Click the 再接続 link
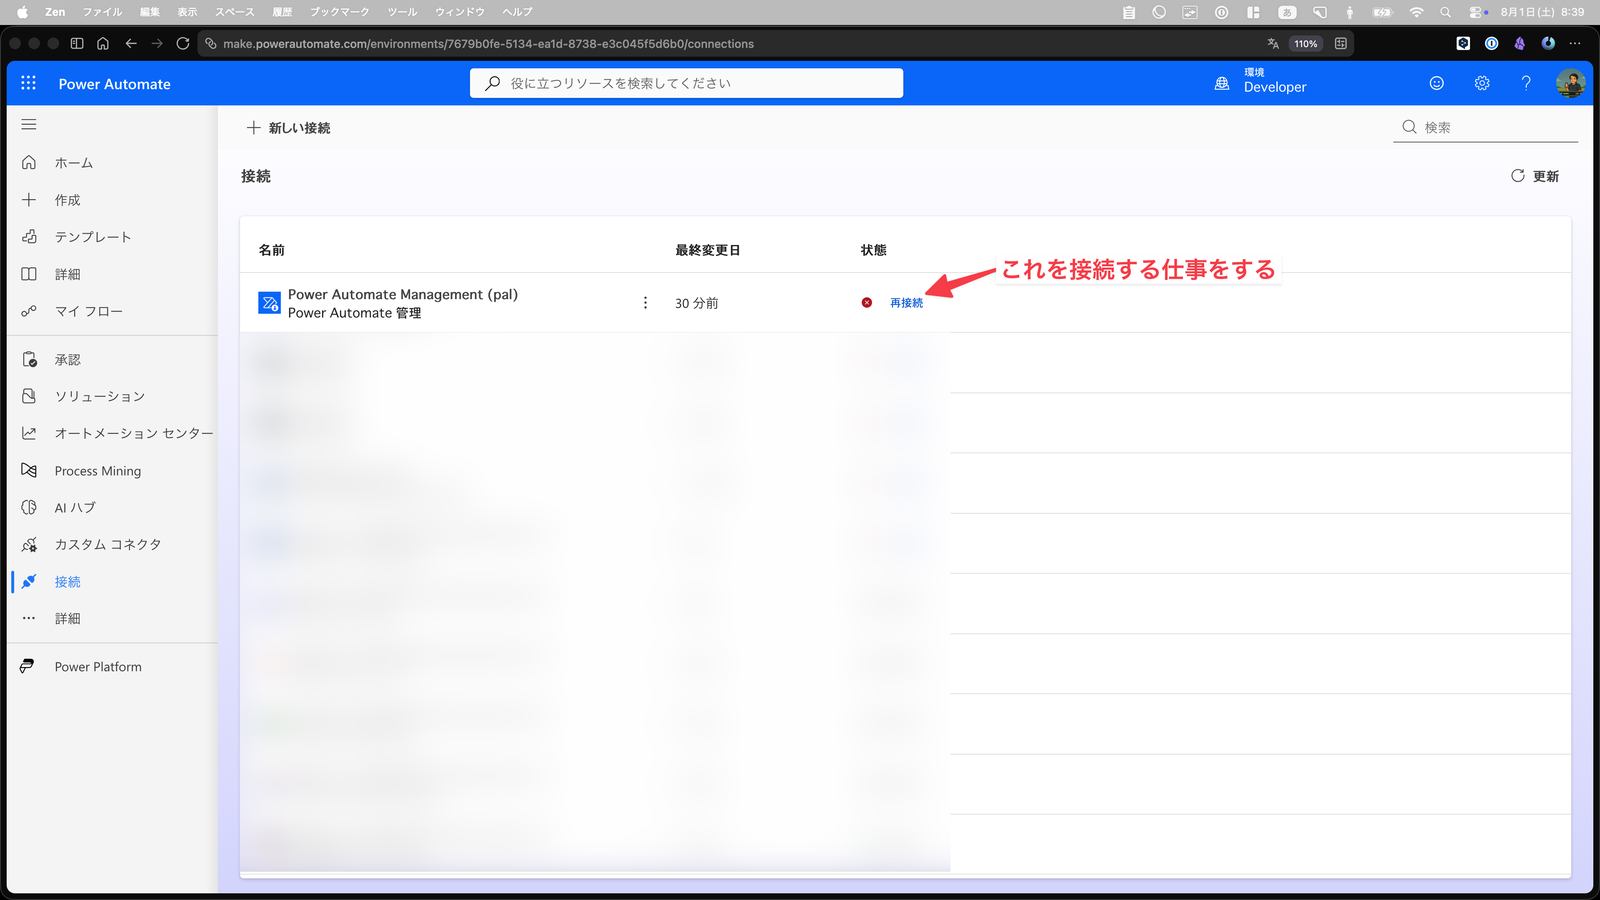1600x900 pixels. point(907,303)
